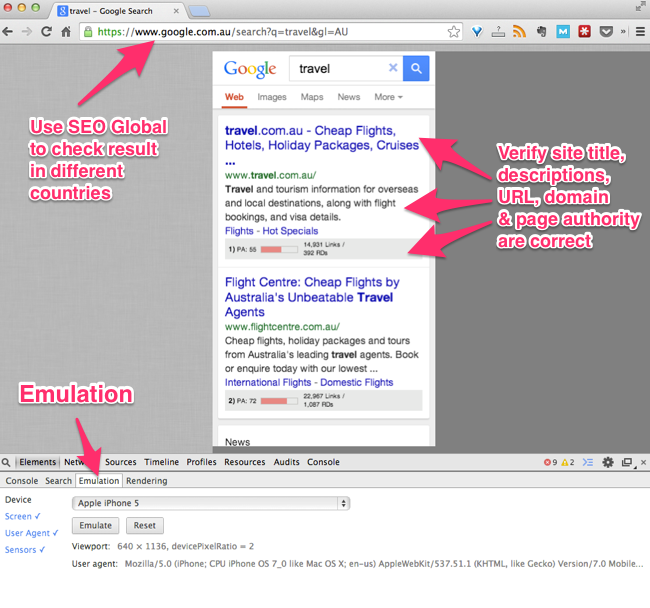Open the Flight Centre search result title
Screen dimensions: 650x608
point(312,297)
